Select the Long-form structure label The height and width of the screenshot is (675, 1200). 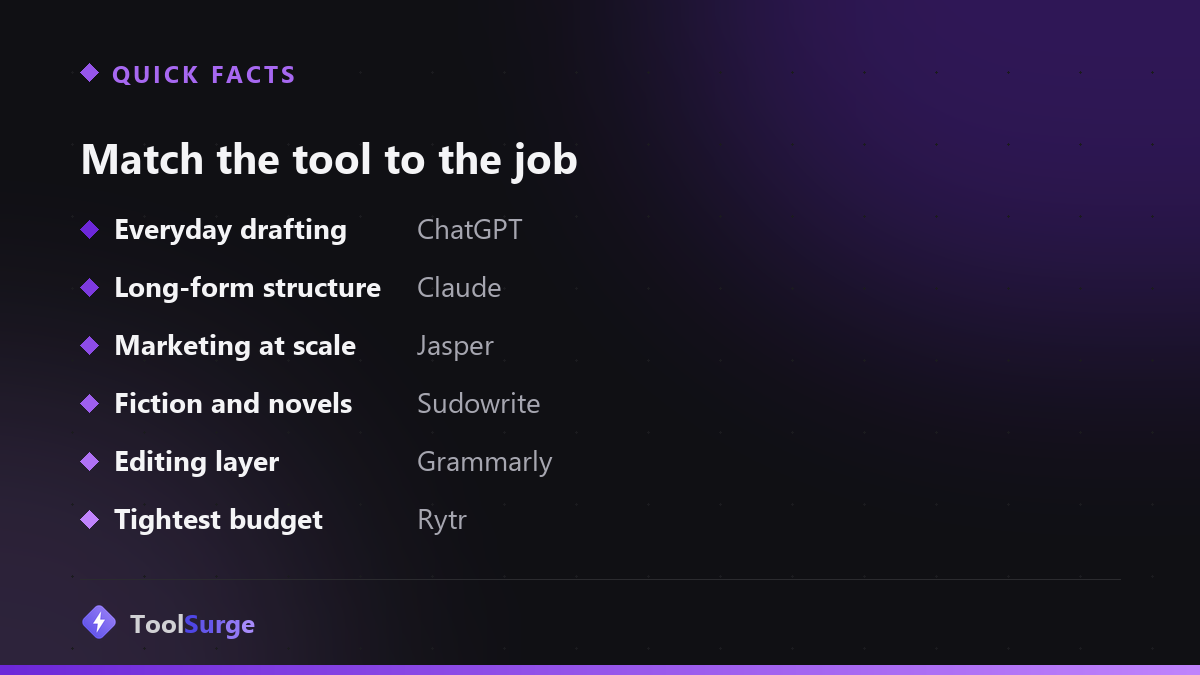coord(247,288)
